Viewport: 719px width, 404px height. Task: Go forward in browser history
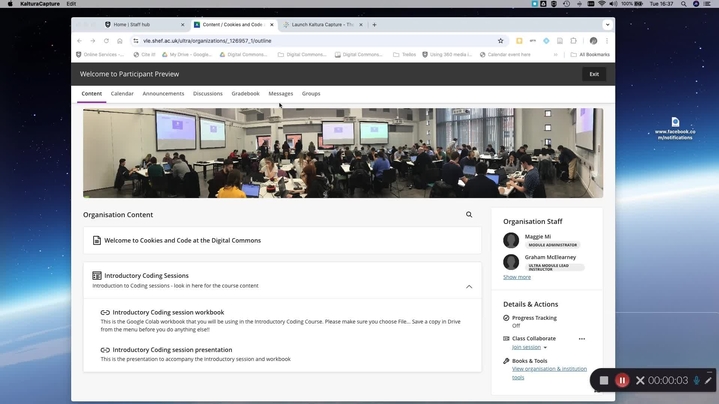(93, 41)
